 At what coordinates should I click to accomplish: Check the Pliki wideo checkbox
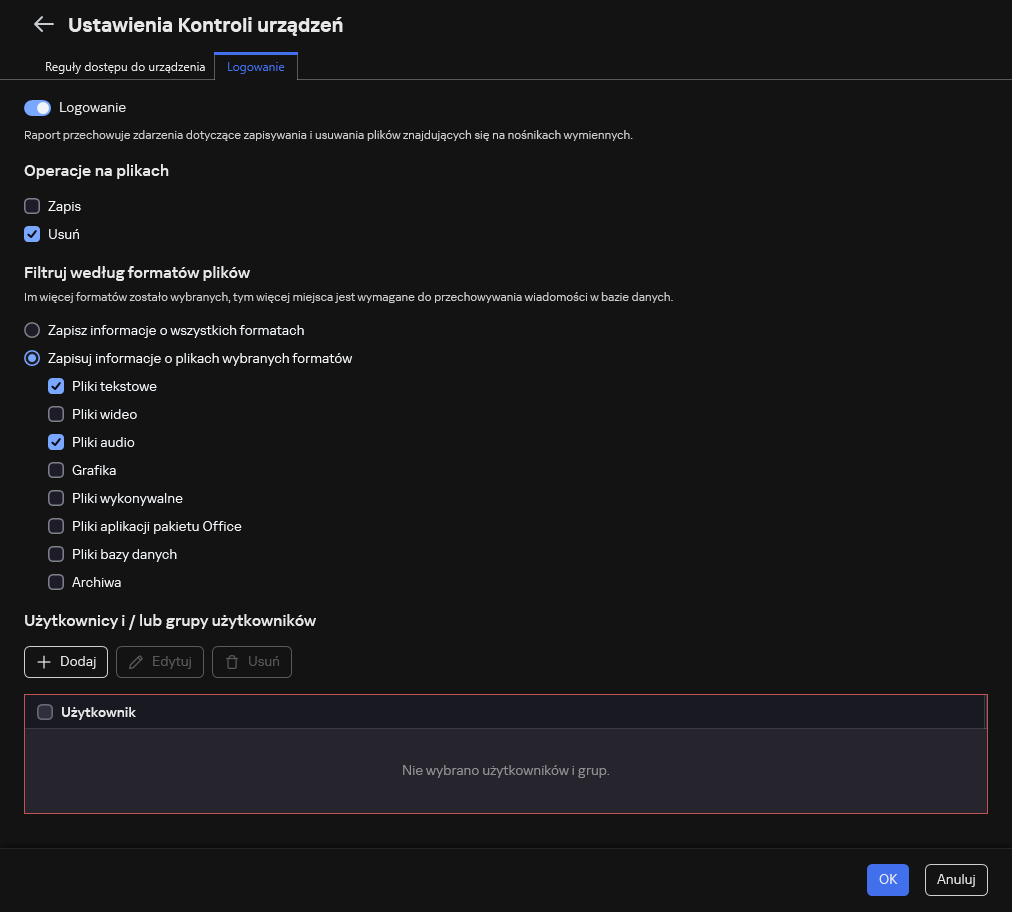(x=56, y=414)
